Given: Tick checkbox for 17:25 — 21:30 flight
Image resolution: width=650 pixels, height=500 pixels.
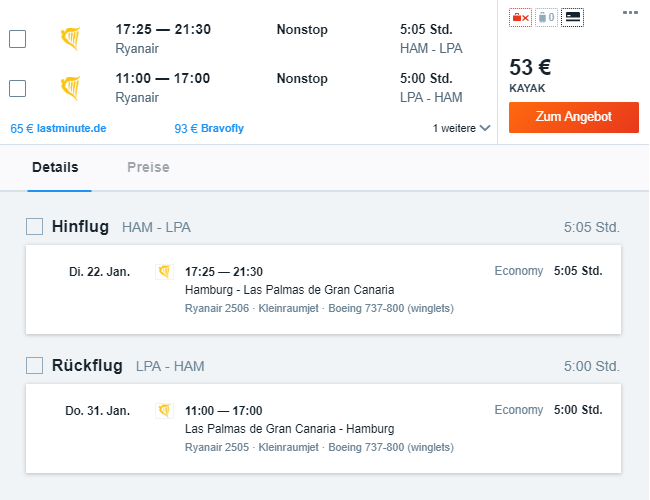Looking at the screenshot, I should pos(17,39).
